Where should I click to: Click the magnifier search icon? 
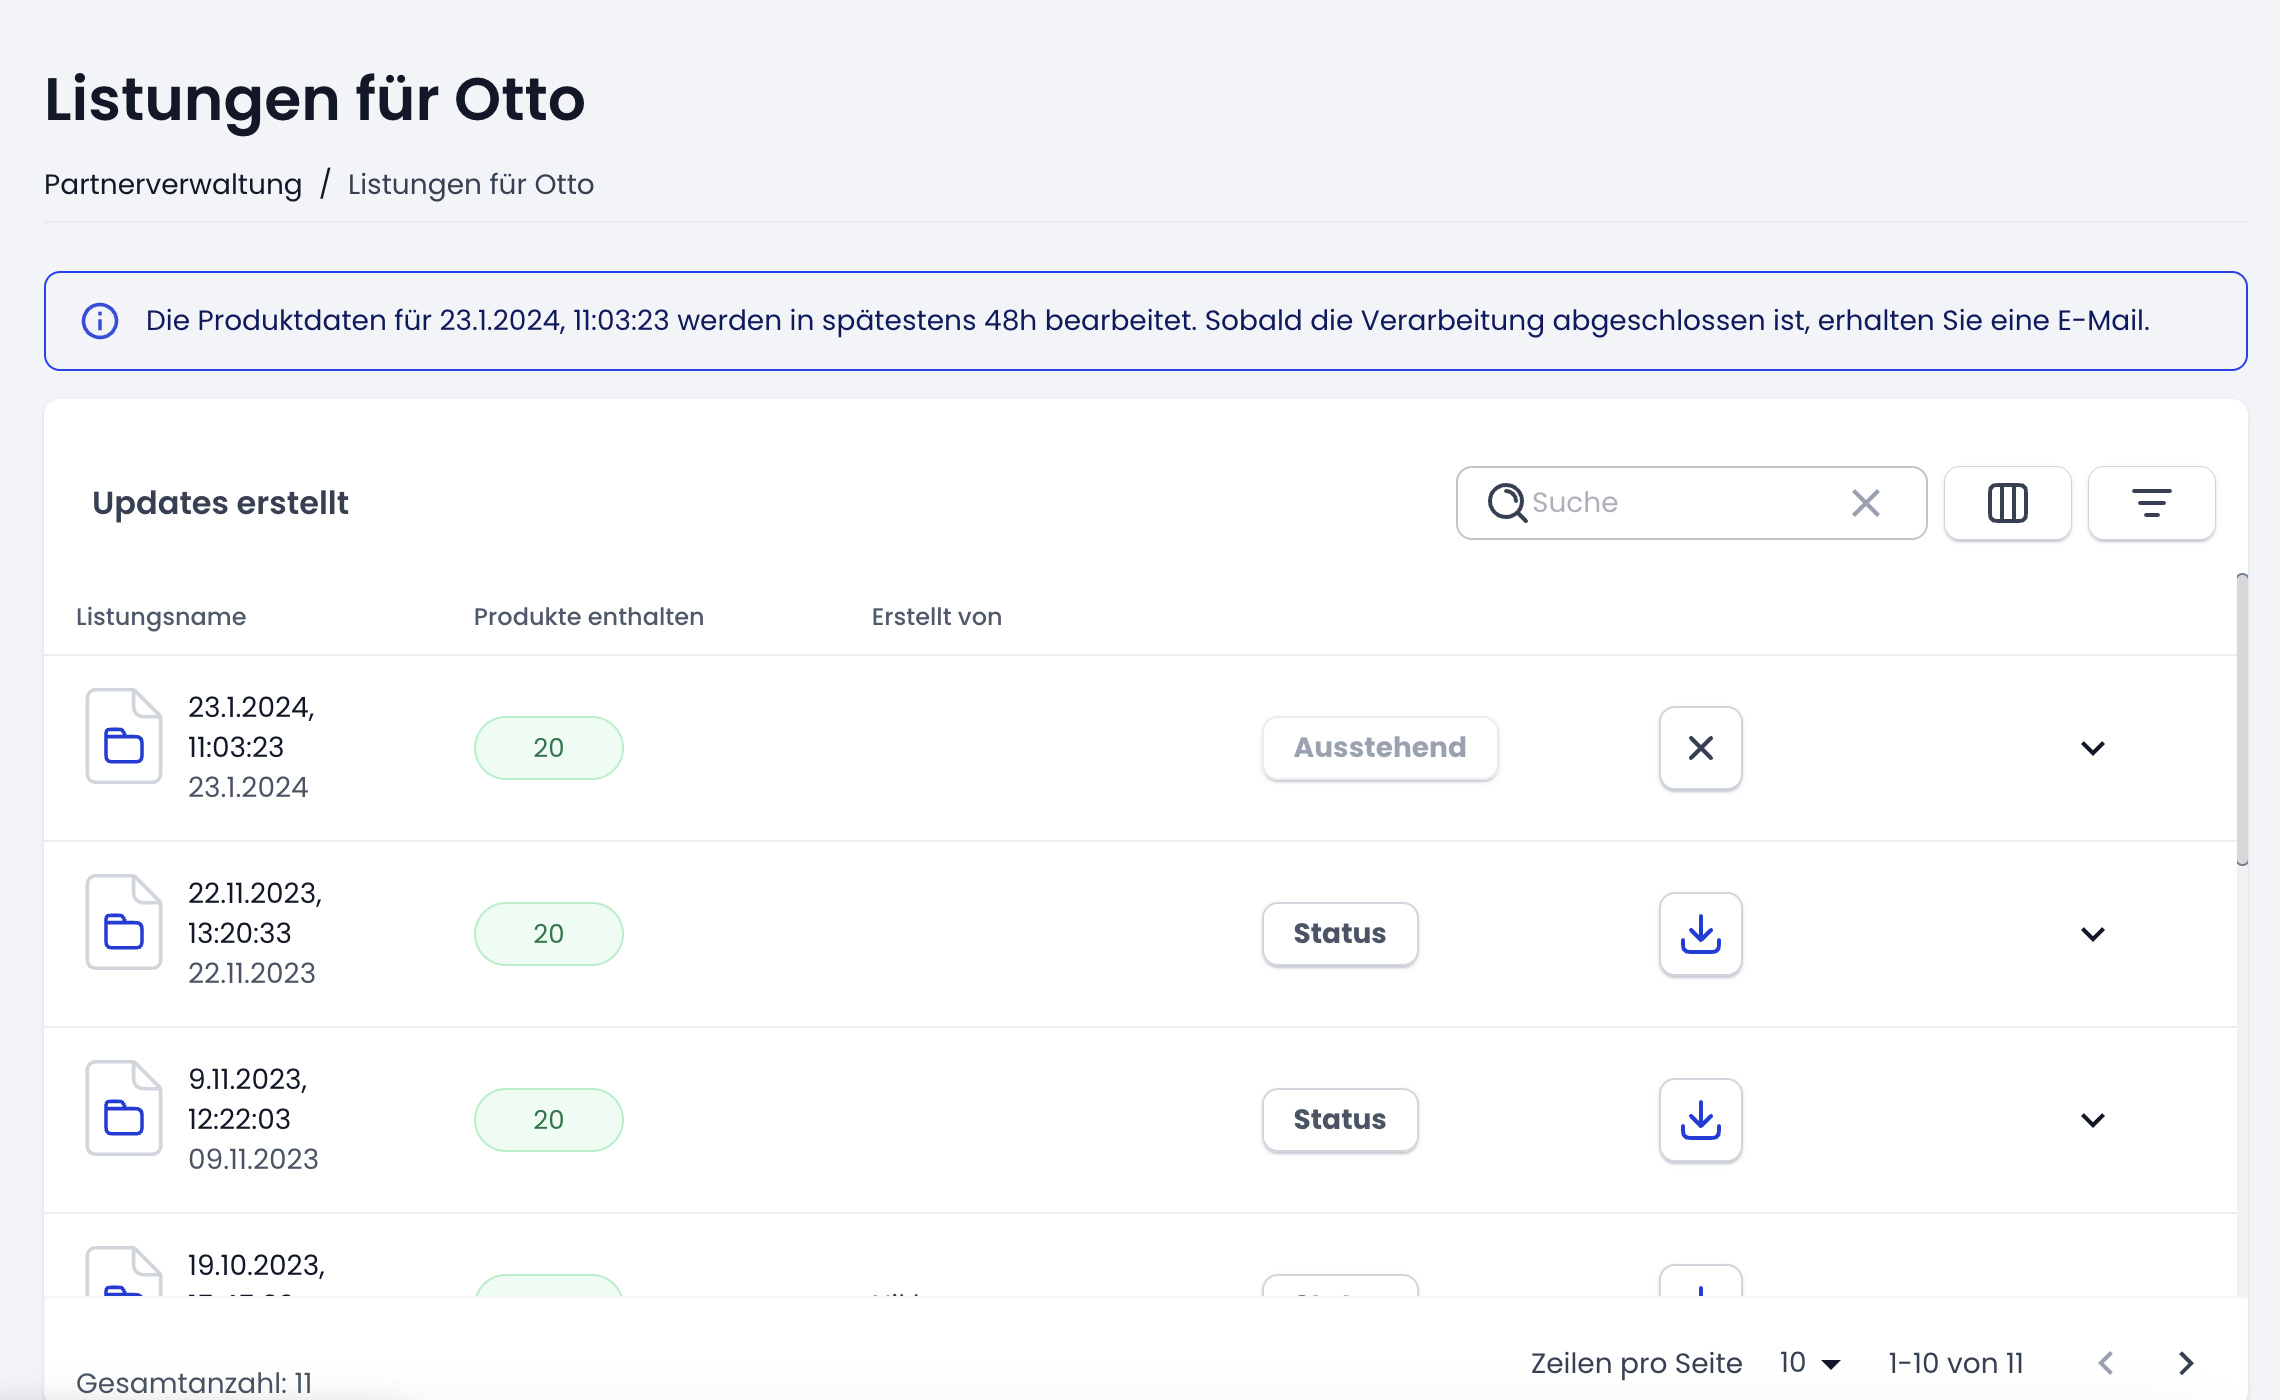tap(1506, 503)
